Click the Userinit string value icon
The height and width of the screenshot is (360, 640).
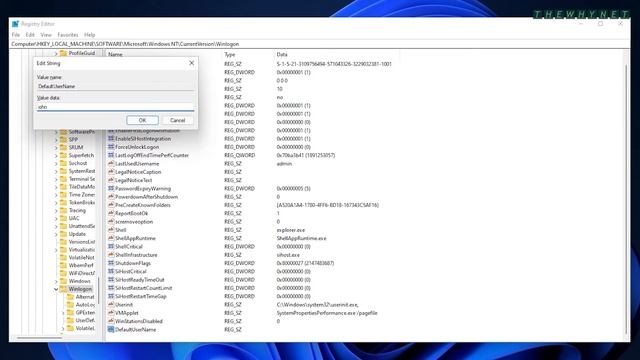click(x=111, y=304)
